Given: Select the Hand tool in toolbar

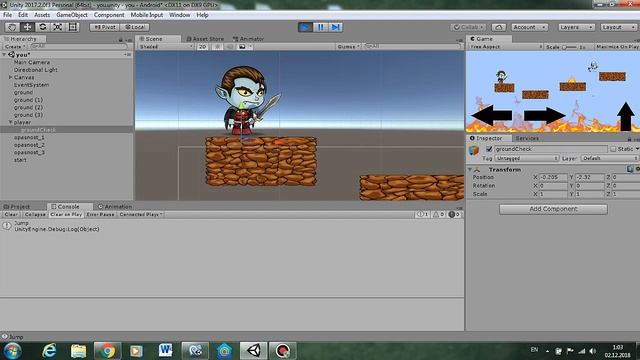Looking at the screenshot, I should 12,27.
